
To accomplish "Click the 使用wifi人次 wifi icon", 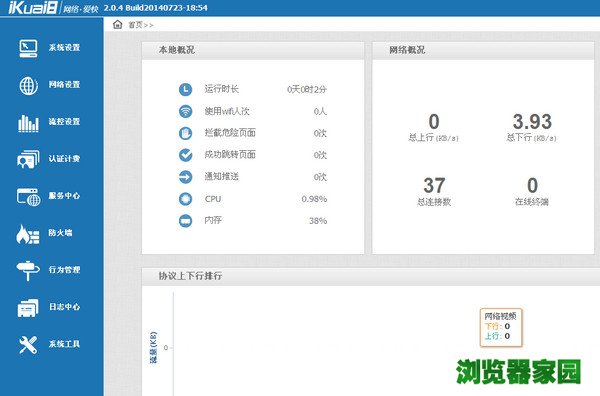I will pyautogui.click(x=186, y=111).
